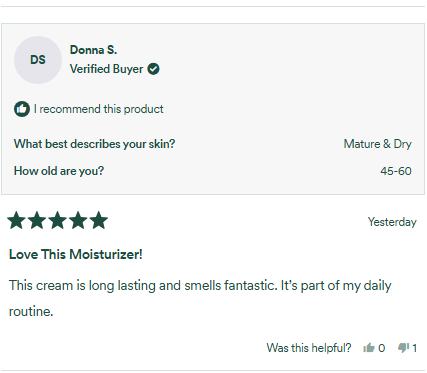Viewport: 427px width, 373px height.
Task: Click the Verified Buyer label
Action: click(x=106, y=69)
